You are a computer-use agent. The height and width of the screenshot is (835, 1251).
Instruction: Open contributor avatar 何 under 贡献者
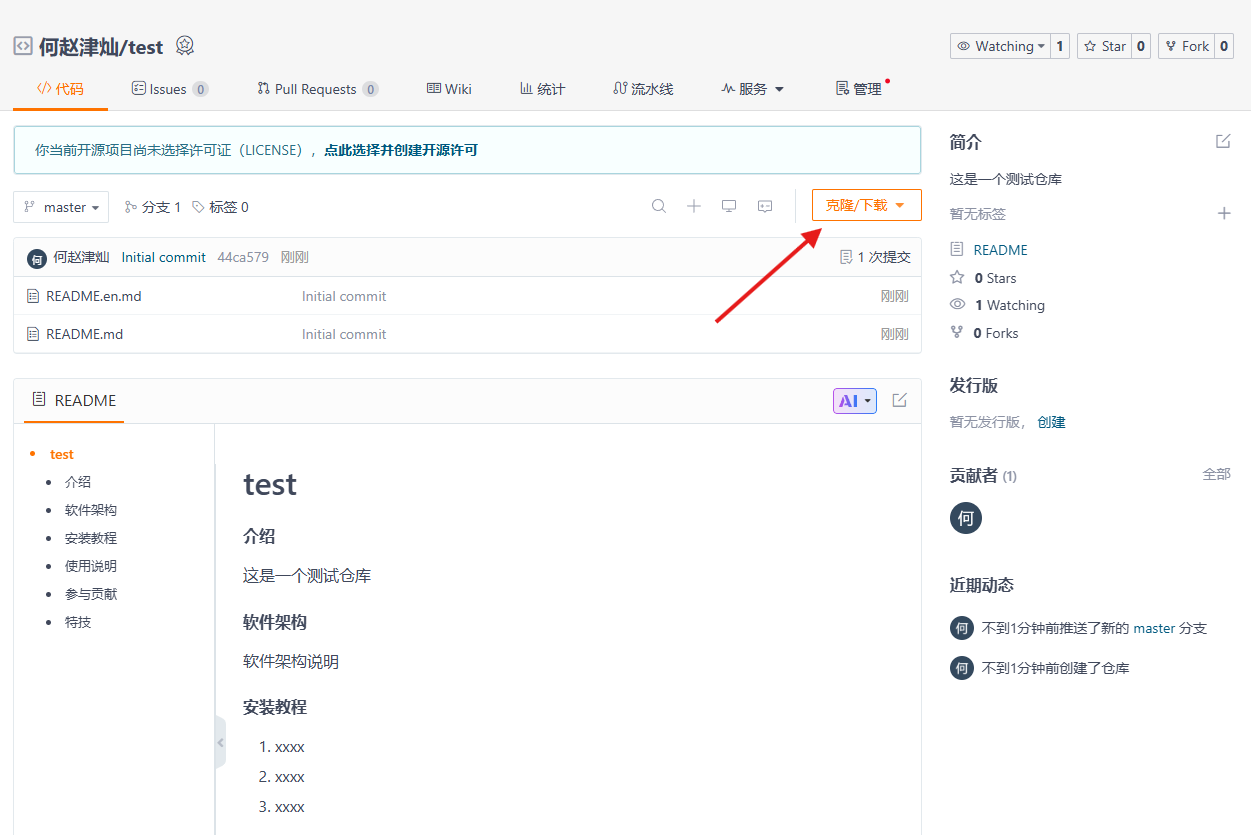tap(966, 518)
